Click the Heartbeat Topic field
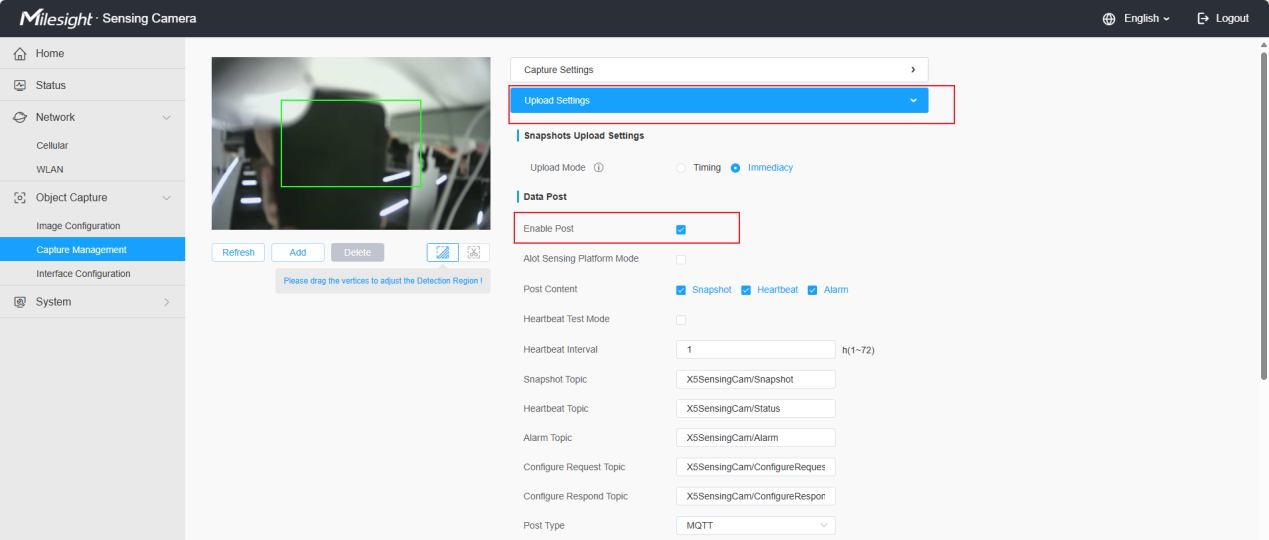This screenshot has width=1269, height=540. (756, 409)
